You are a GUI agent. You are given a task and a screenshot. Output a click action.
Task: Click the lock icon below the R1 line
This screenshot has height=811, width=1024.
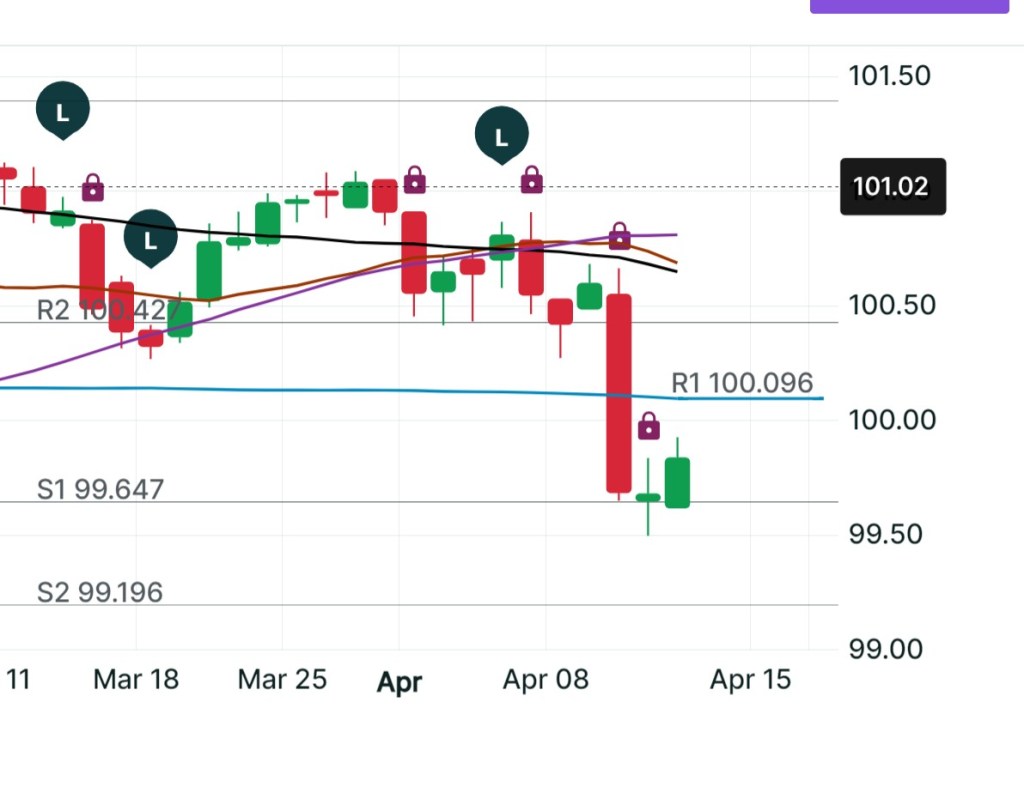[649, 426]
